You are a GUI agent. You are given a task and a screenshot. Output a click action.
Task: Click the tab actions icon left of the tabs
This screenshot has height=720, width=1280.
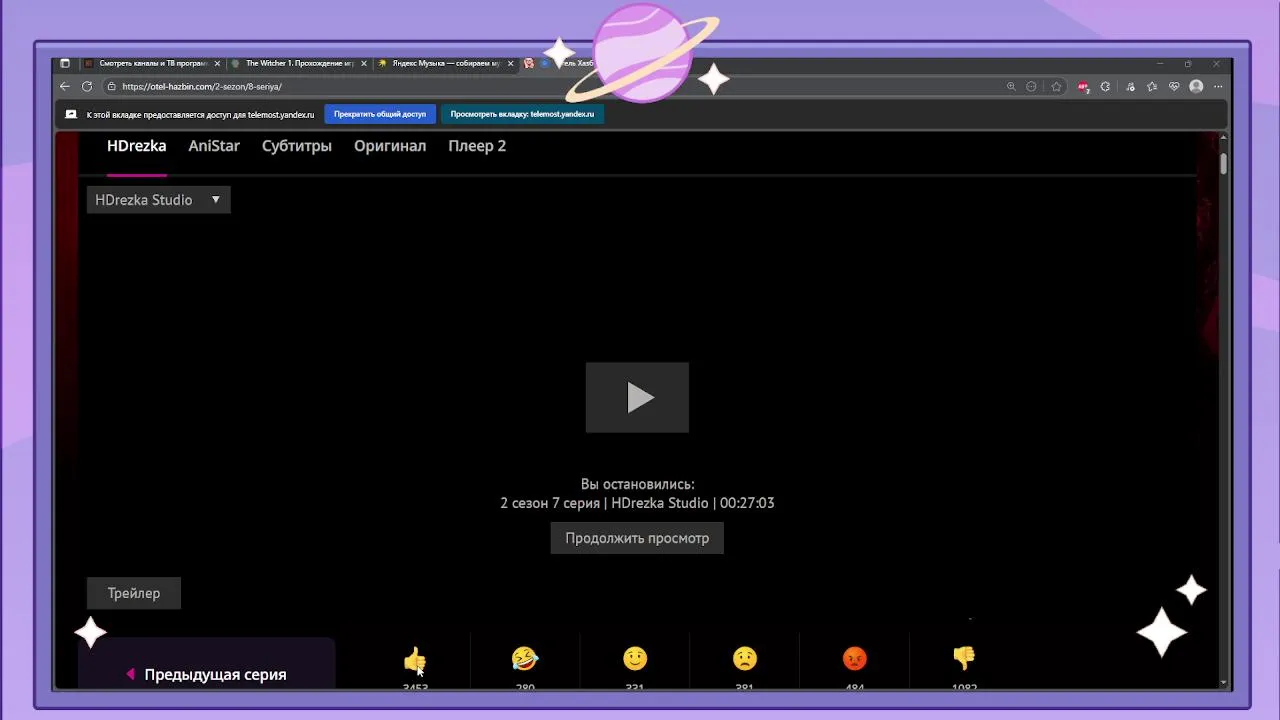click(65, 63)
